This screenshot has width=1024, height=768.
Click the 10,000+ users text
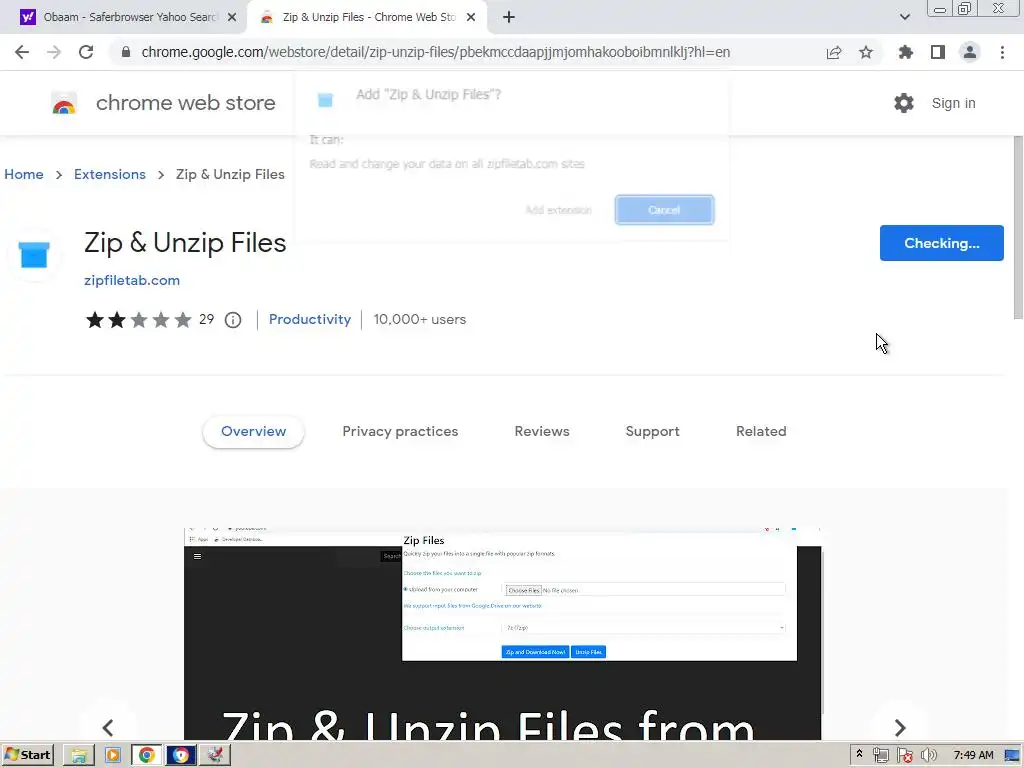pos(419,319)
